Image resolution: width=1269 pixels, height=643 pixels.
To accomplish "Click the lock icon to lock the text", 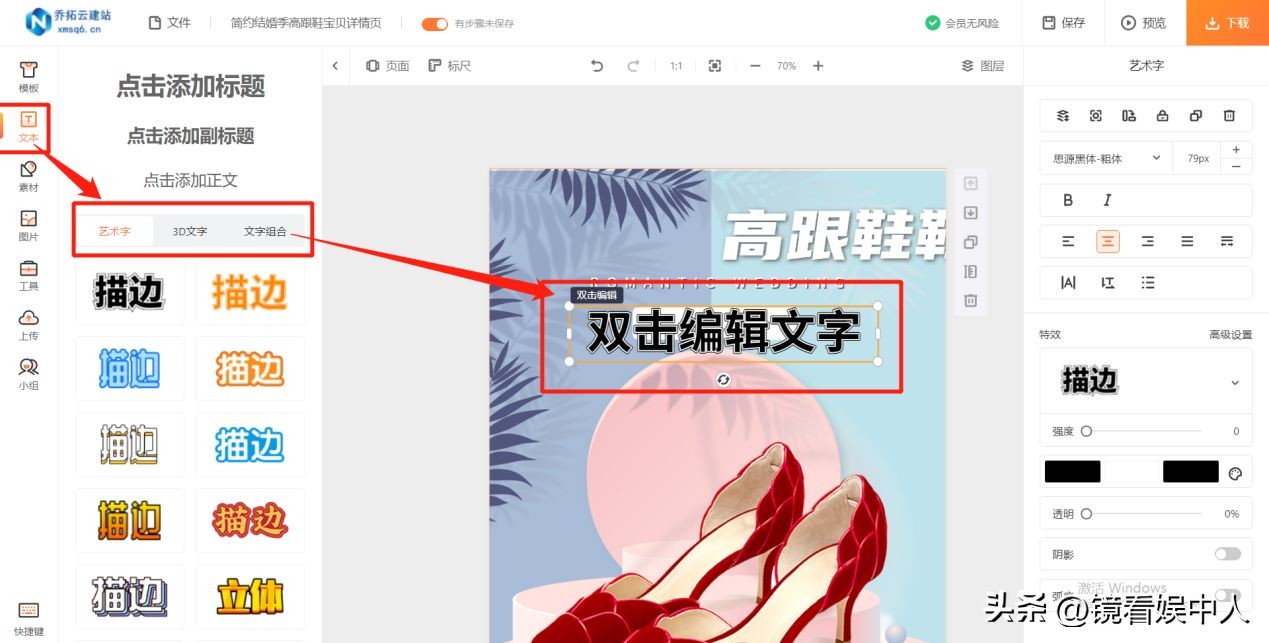I will [1162, 115].
